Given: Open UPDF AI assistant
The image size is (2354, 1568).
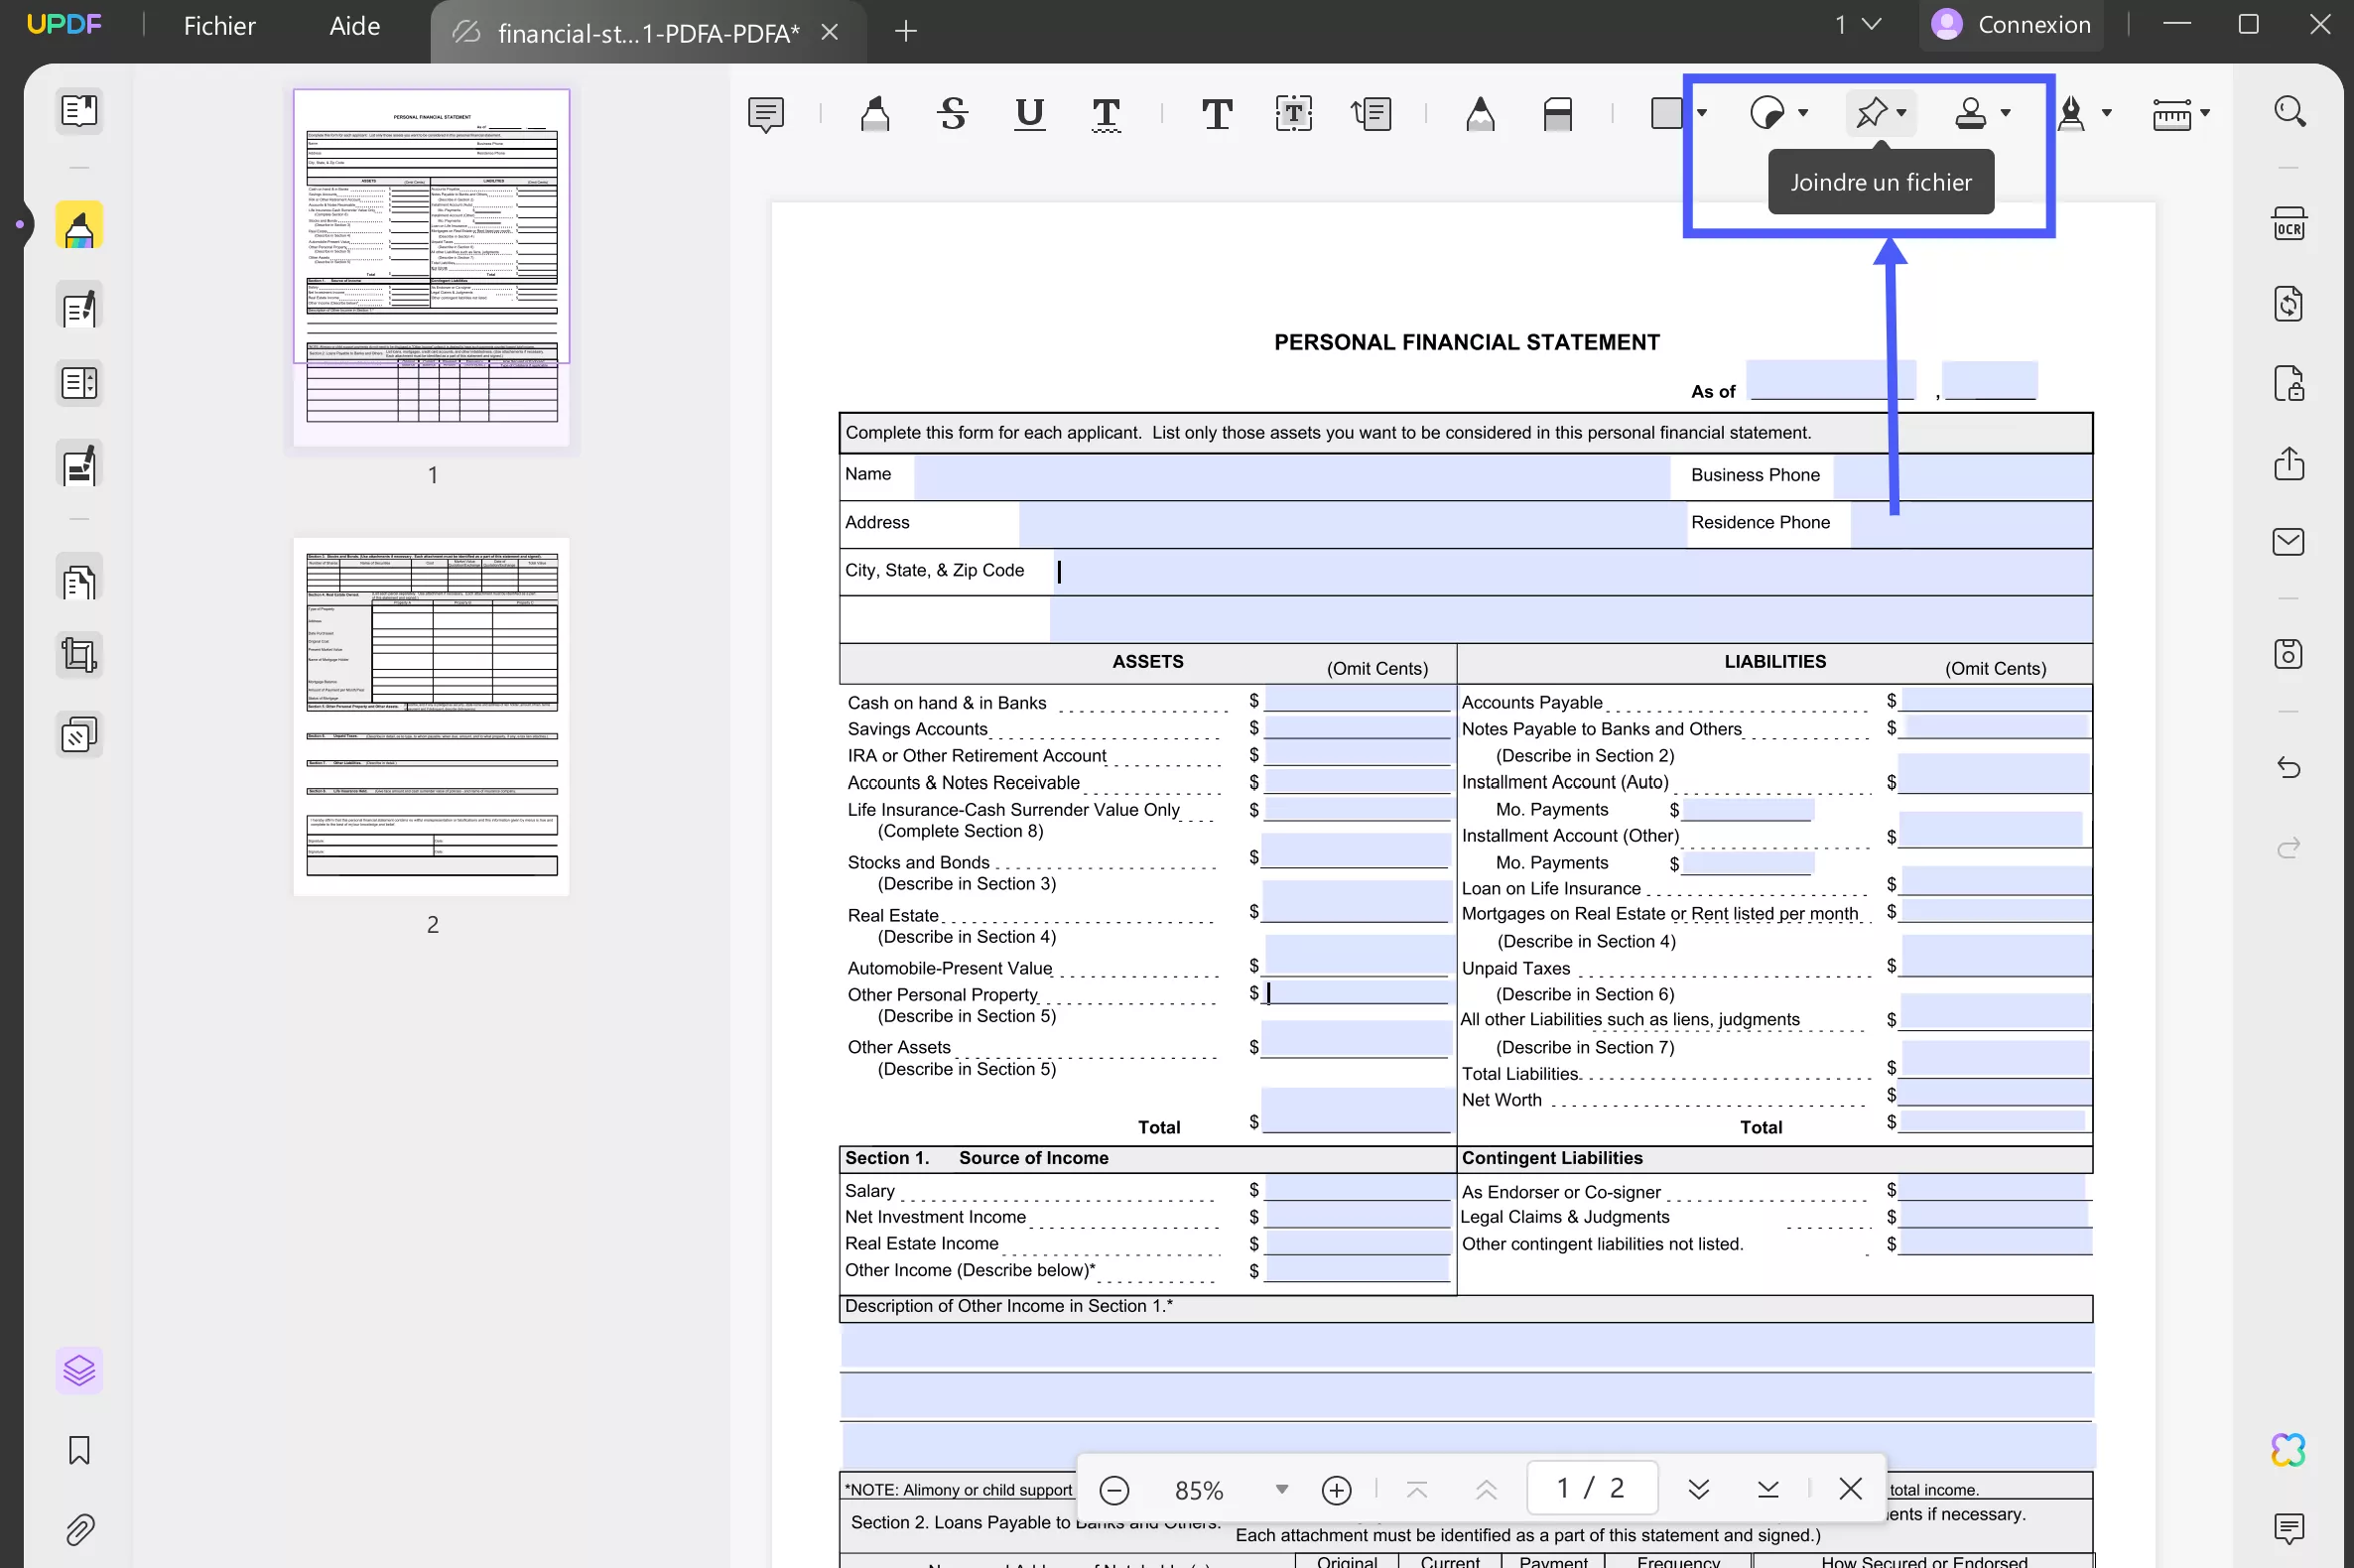Looking at the screenshot, I should coord(2289,1449).
